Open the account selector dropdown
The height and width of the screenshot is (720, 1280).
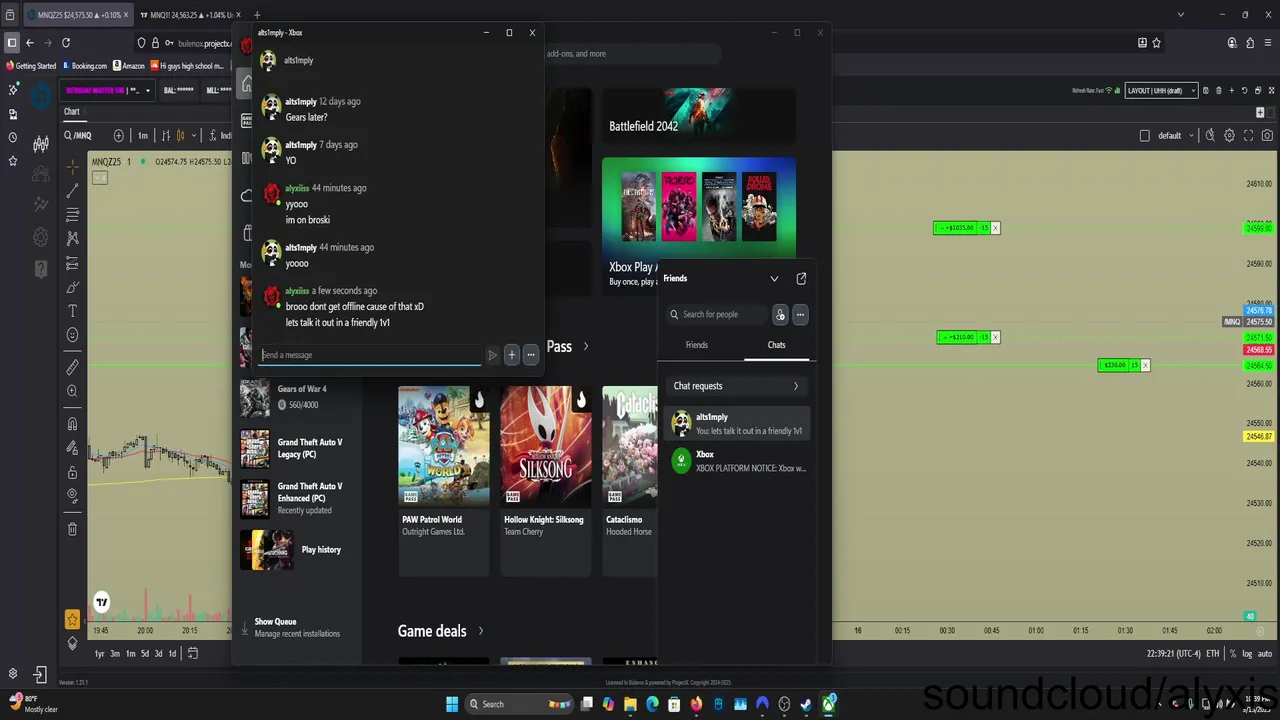click(x=108, y=90)
